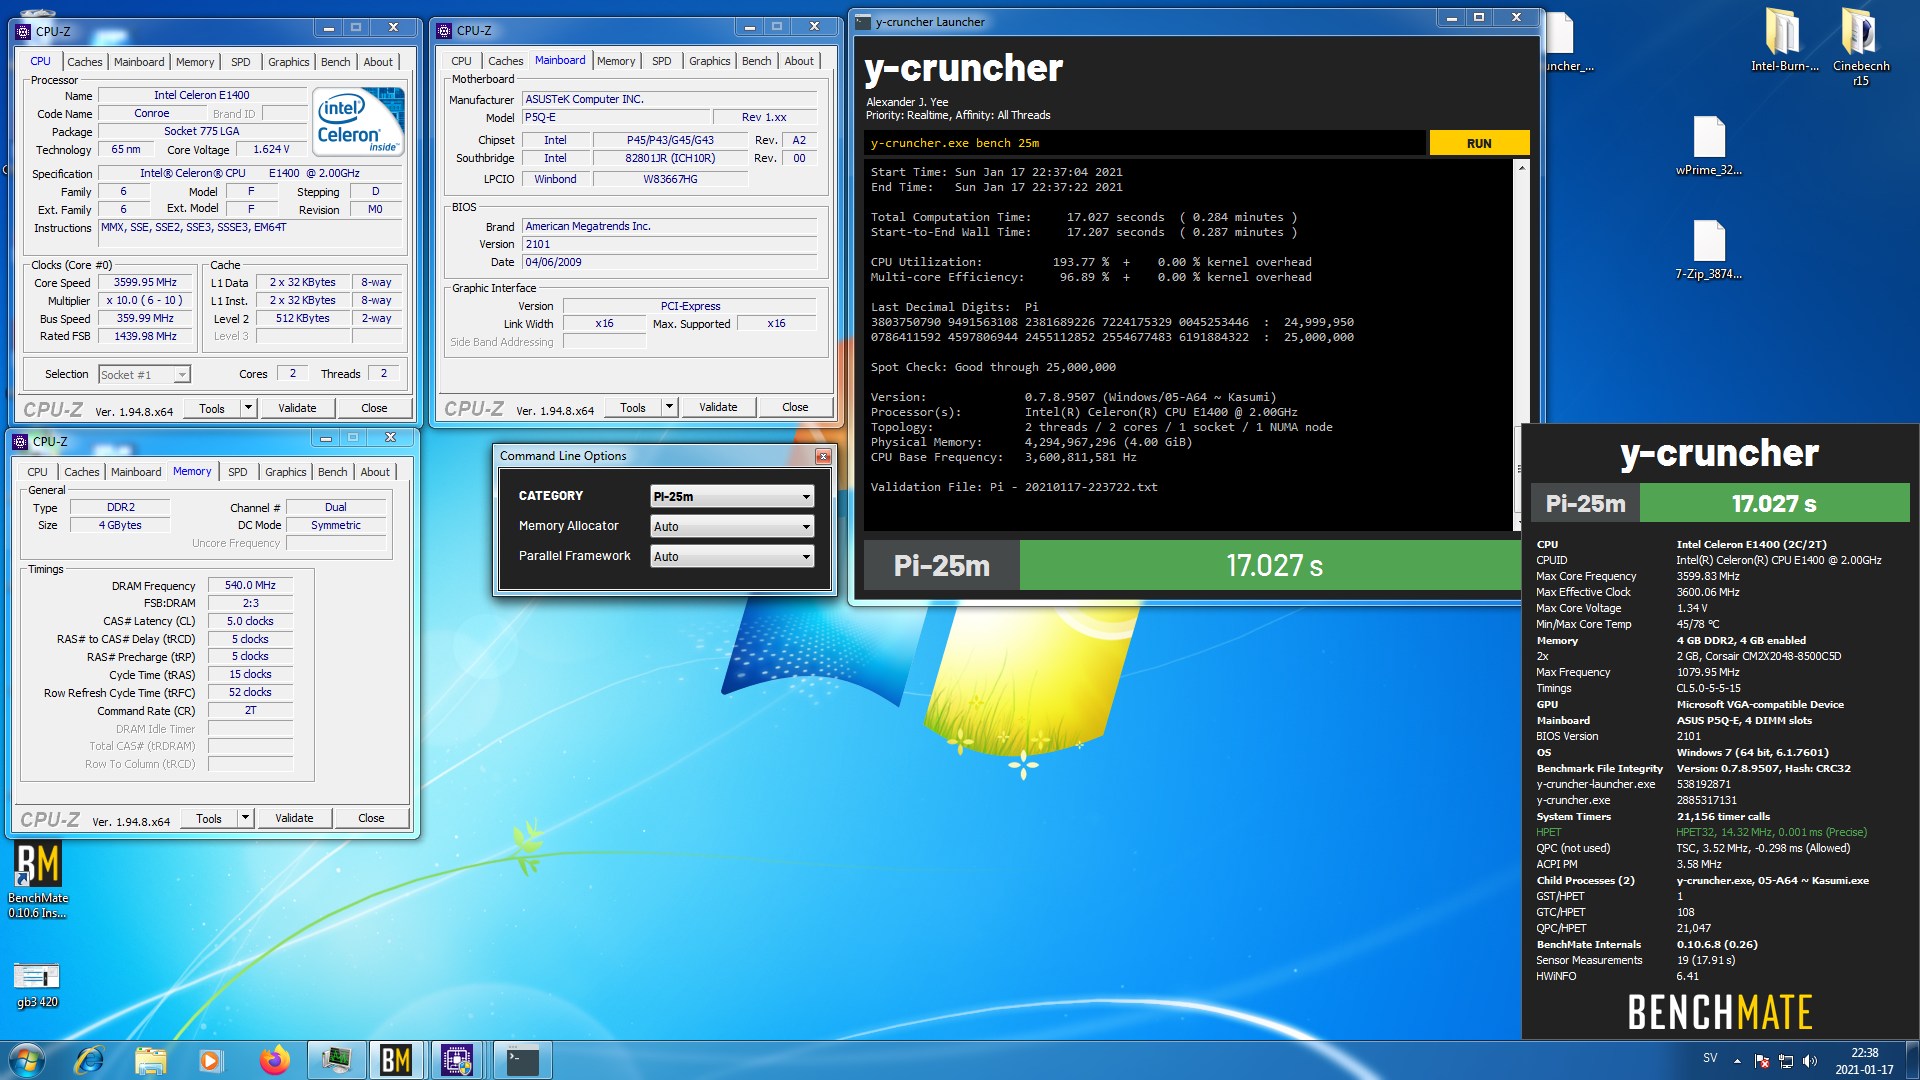Click the Core Speed 3599.95 MHz value

coord(145,282)
